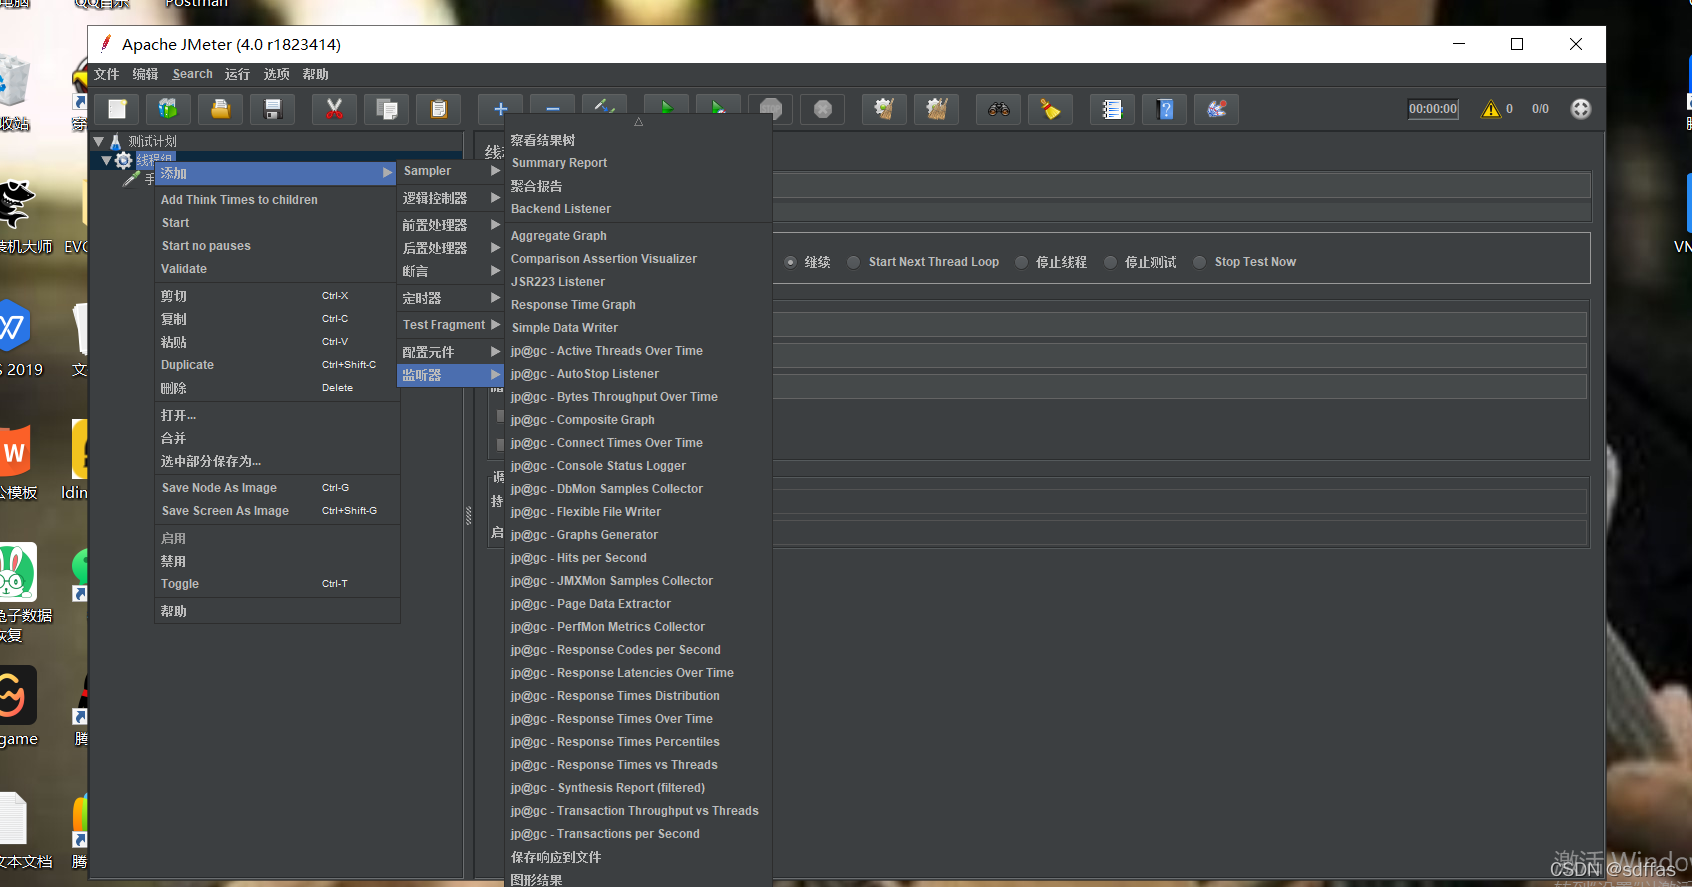The width and height of the screenshot is (1692, 887).
Task: Expand the 后置处理器 submenu
Action: (451, 248)
